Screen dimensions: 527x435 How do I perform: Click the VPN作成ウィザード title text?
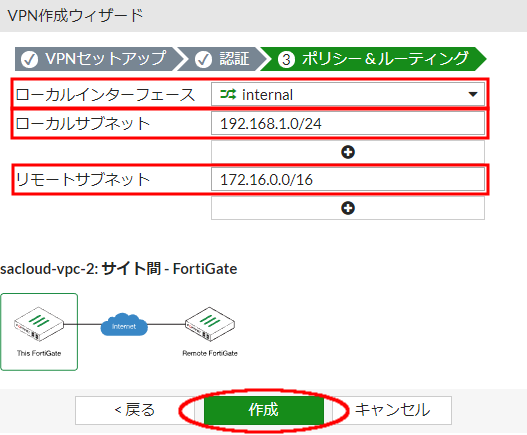click(x=76, y=15)
